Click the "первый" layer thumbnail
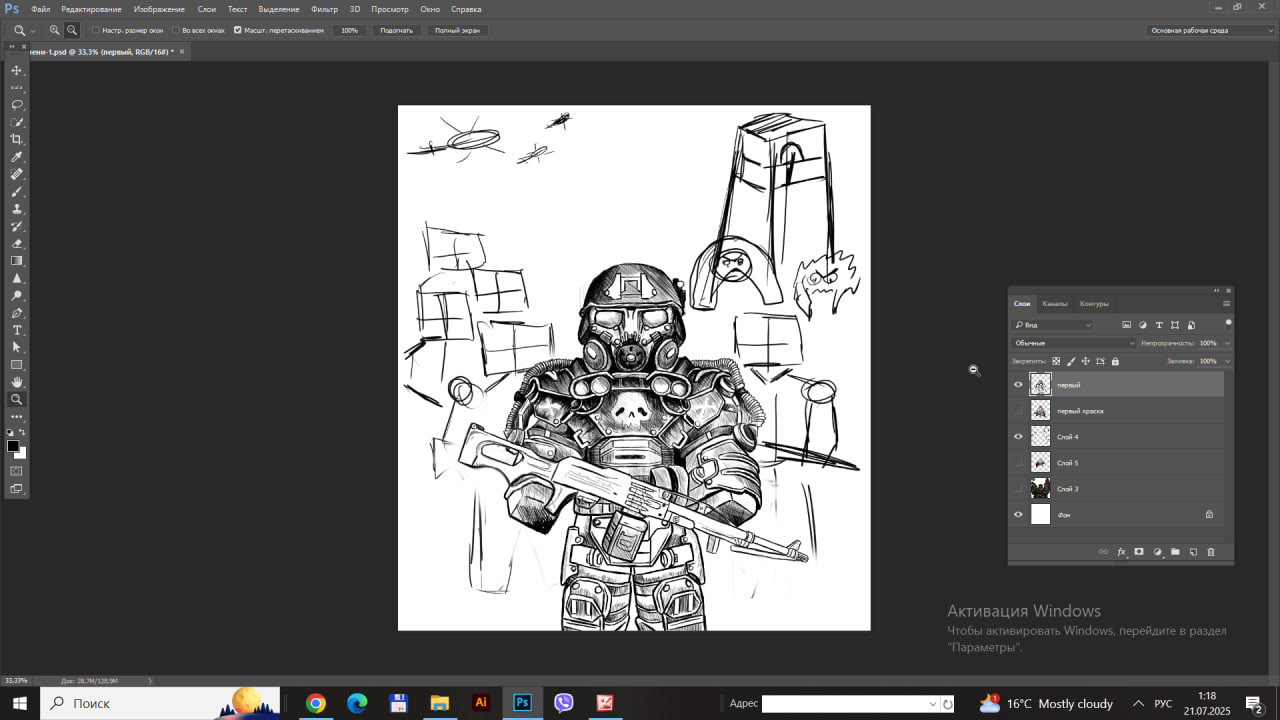 (1041, 385)
